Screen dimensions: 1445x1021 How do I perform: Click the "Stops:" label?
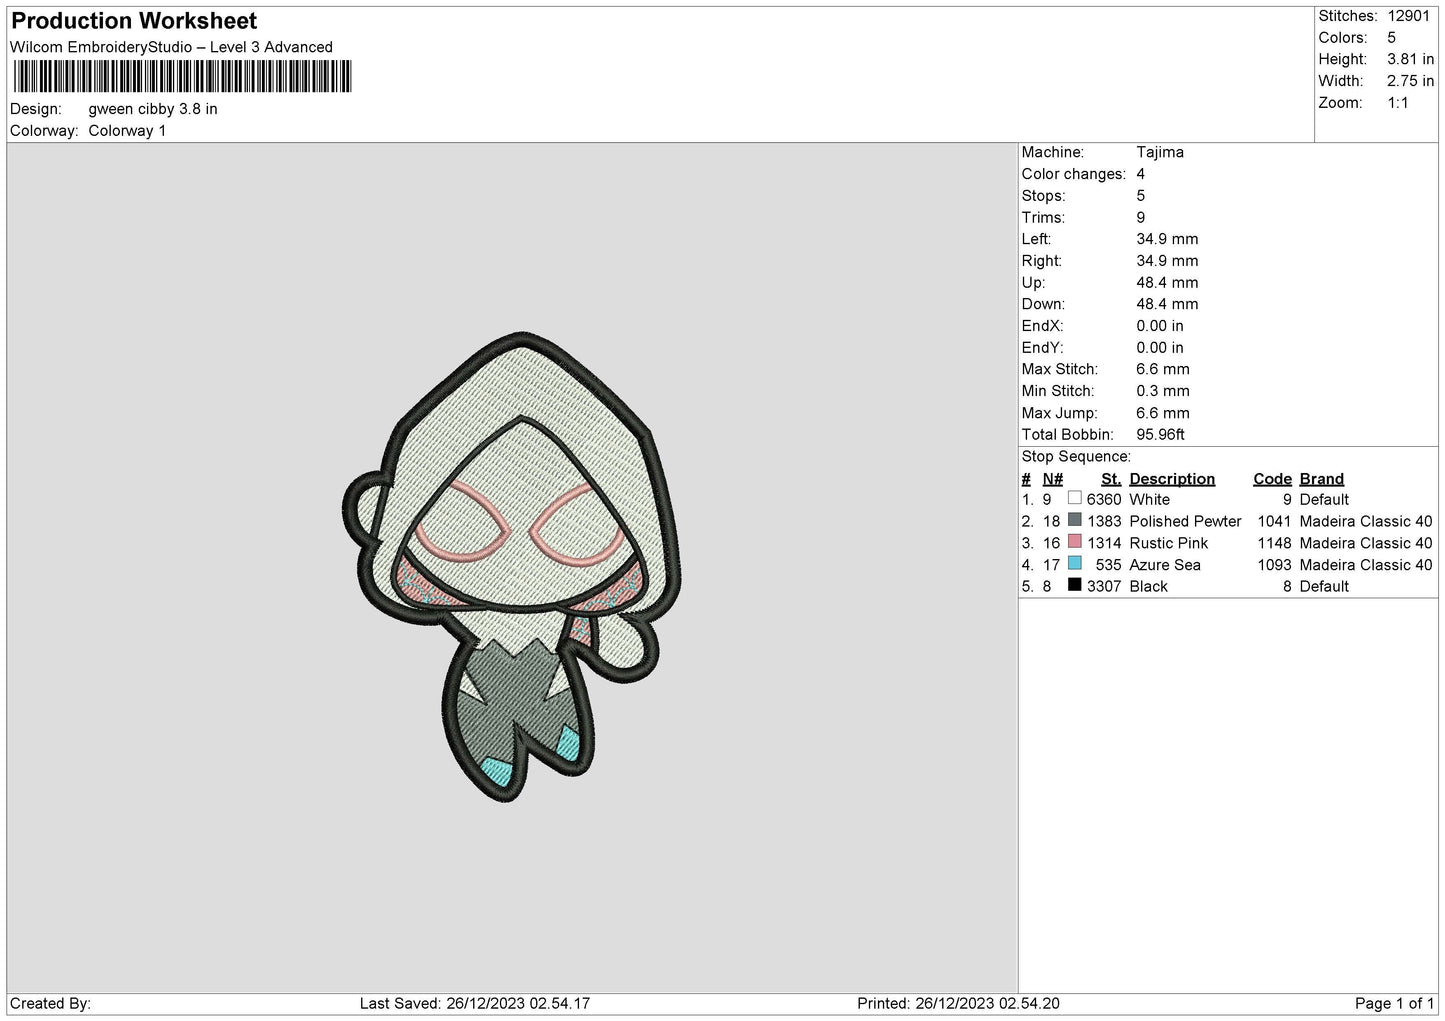pyautogui.click(x=1044, y=196)
